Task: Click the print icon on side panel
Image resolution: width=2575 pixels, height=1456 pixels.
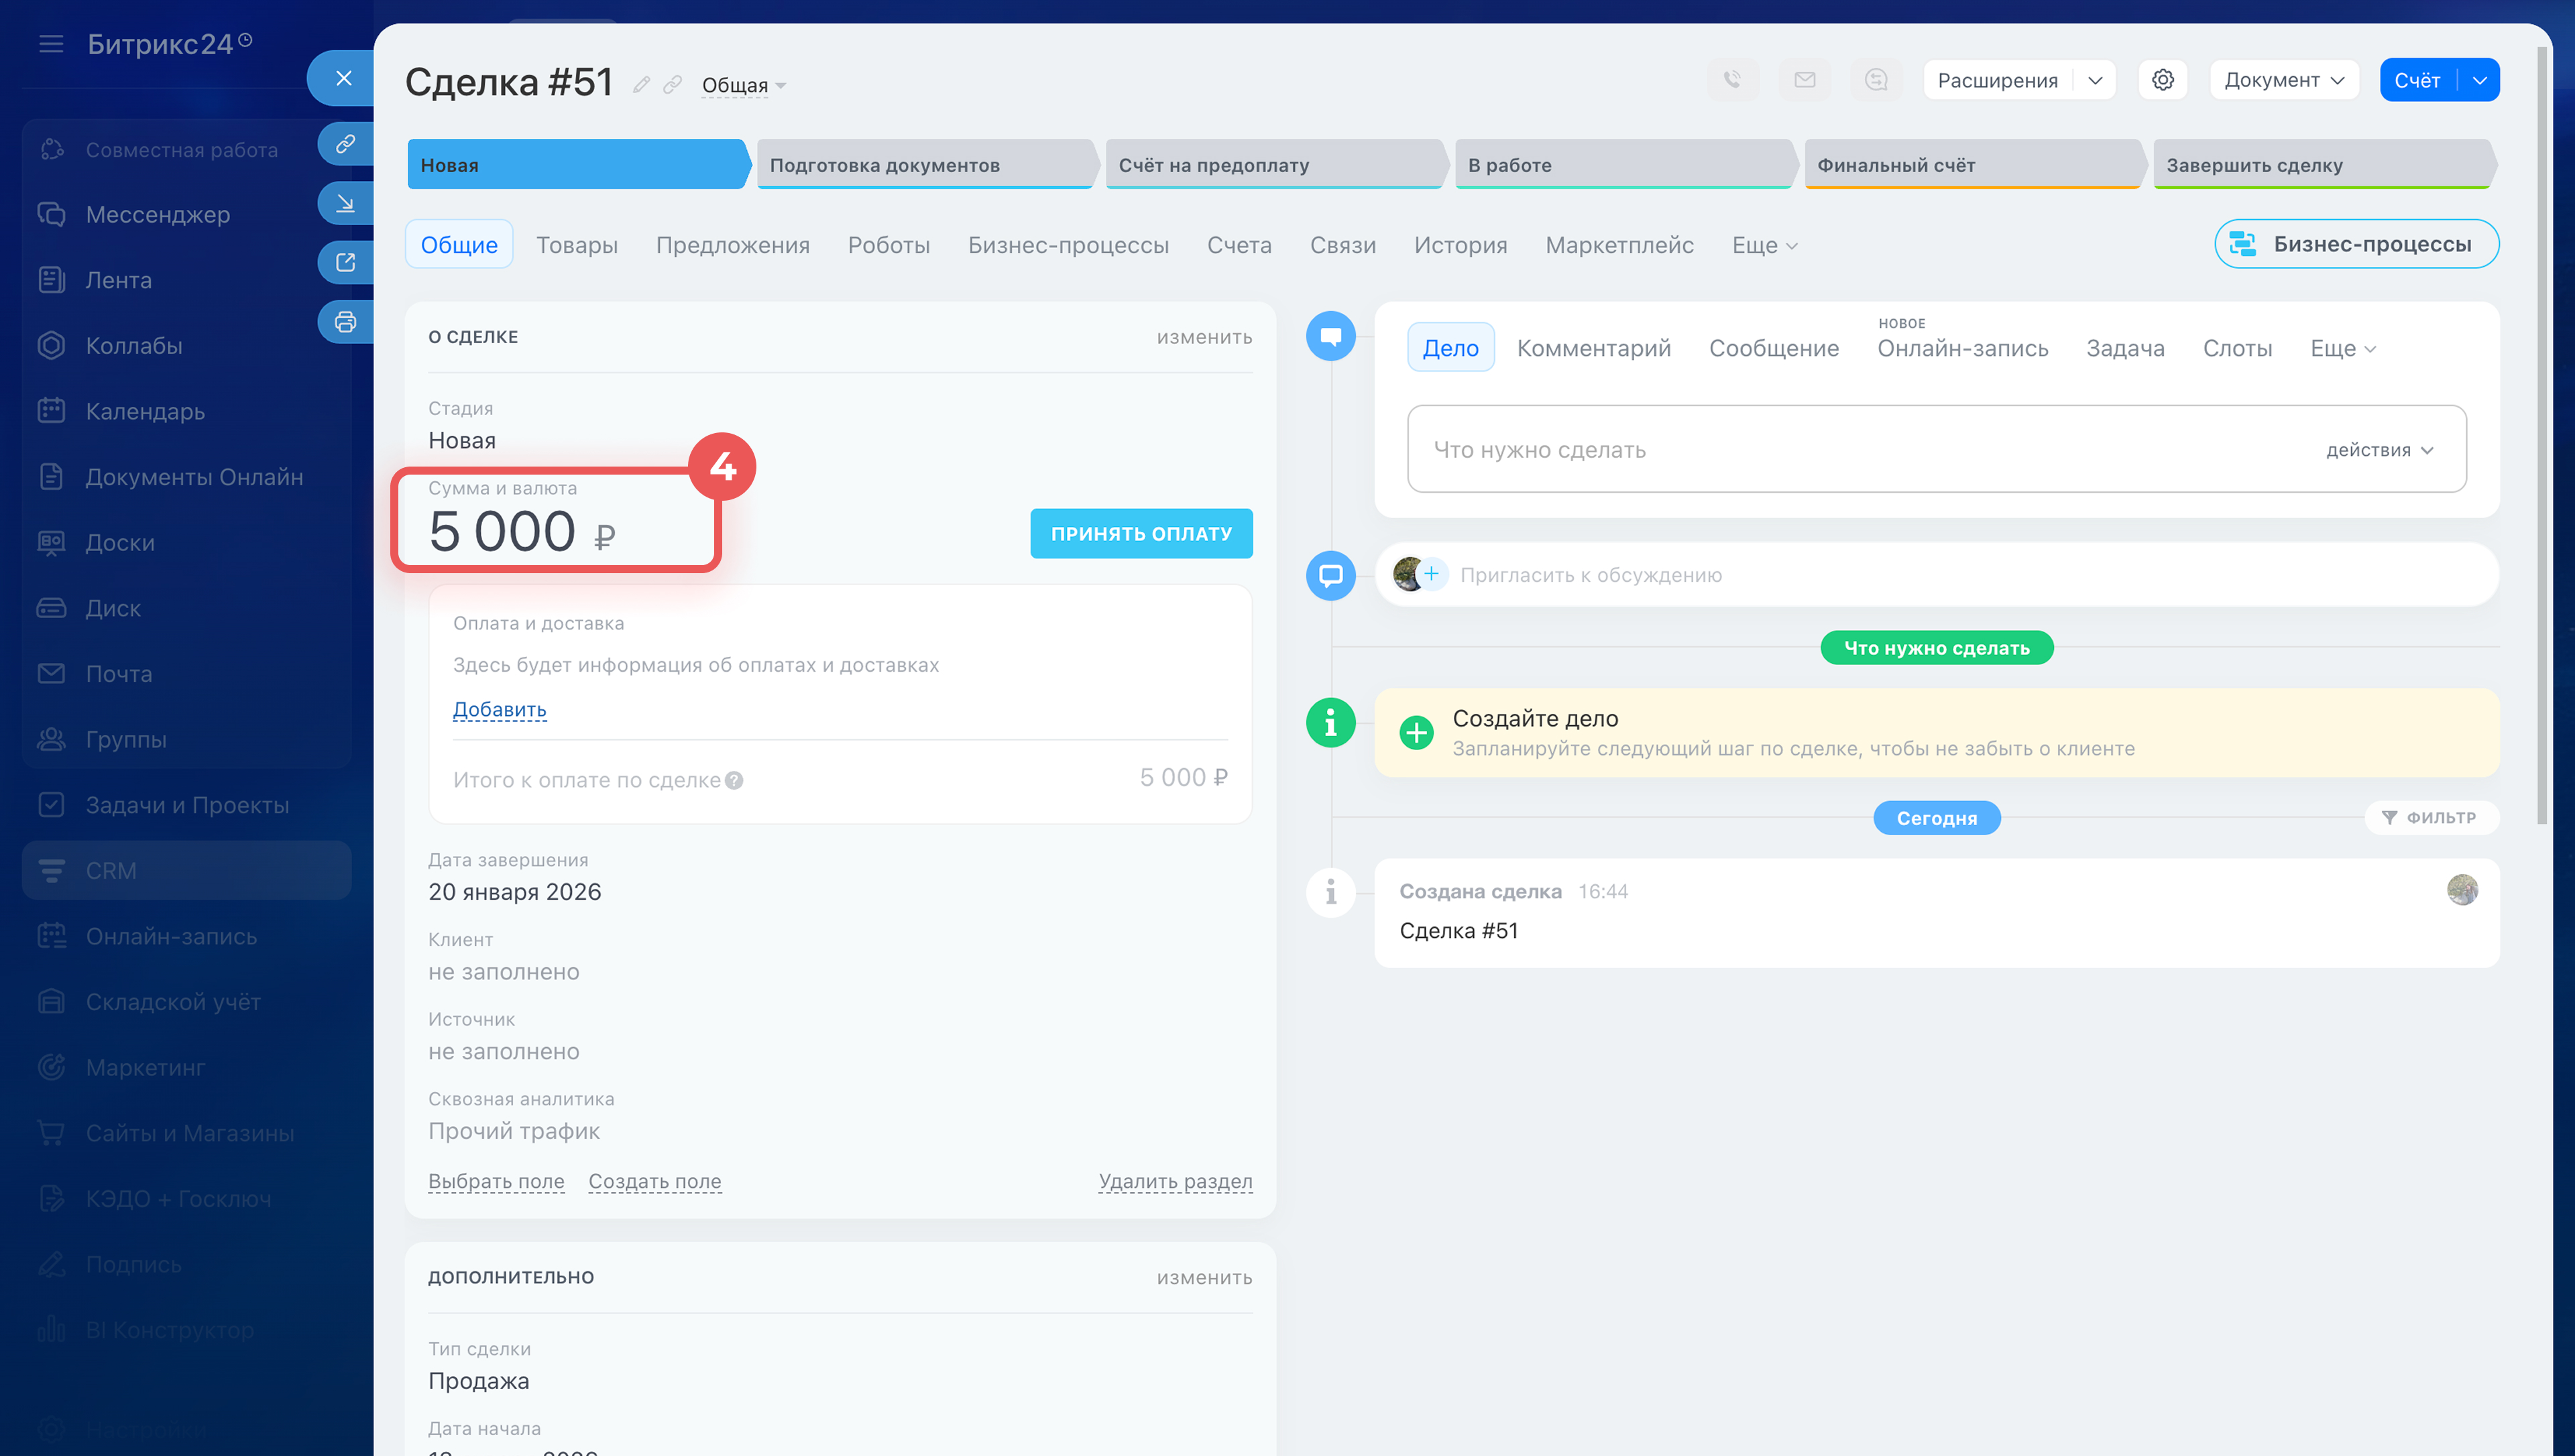Action: click(x=345, y=322)
